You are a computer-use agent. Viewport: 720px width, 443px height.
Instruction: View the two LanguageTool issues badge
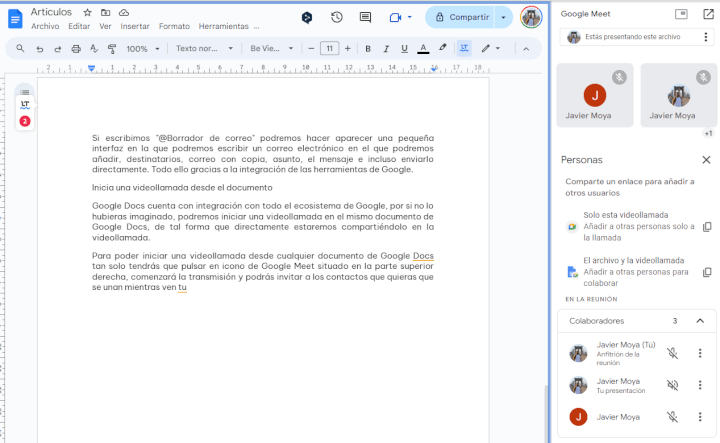point(25,121)
